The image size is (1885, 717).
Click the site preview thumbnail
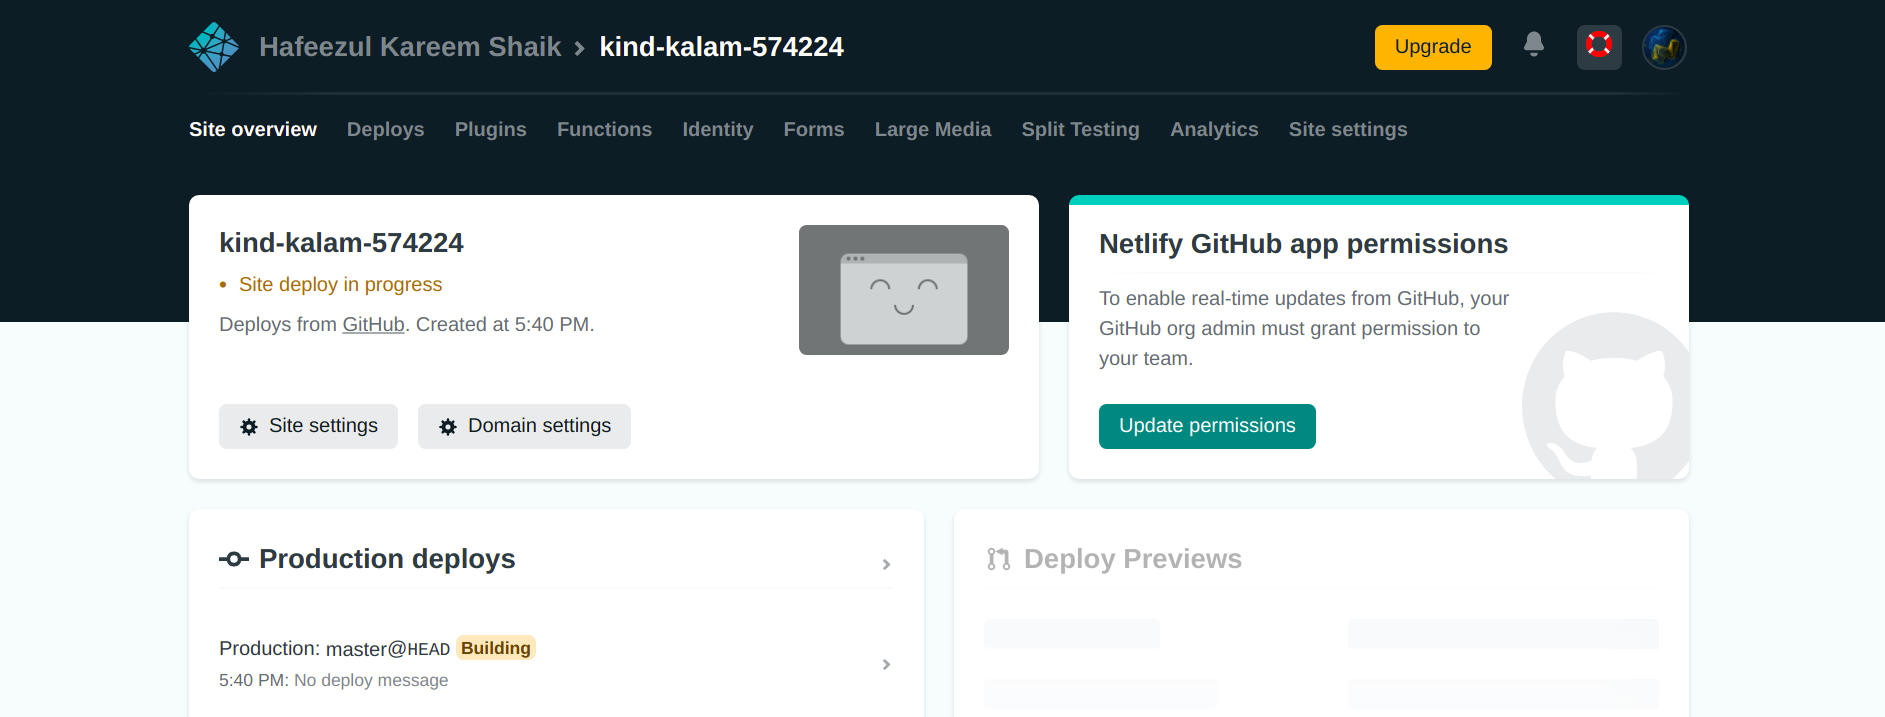(x=903, y=290)
